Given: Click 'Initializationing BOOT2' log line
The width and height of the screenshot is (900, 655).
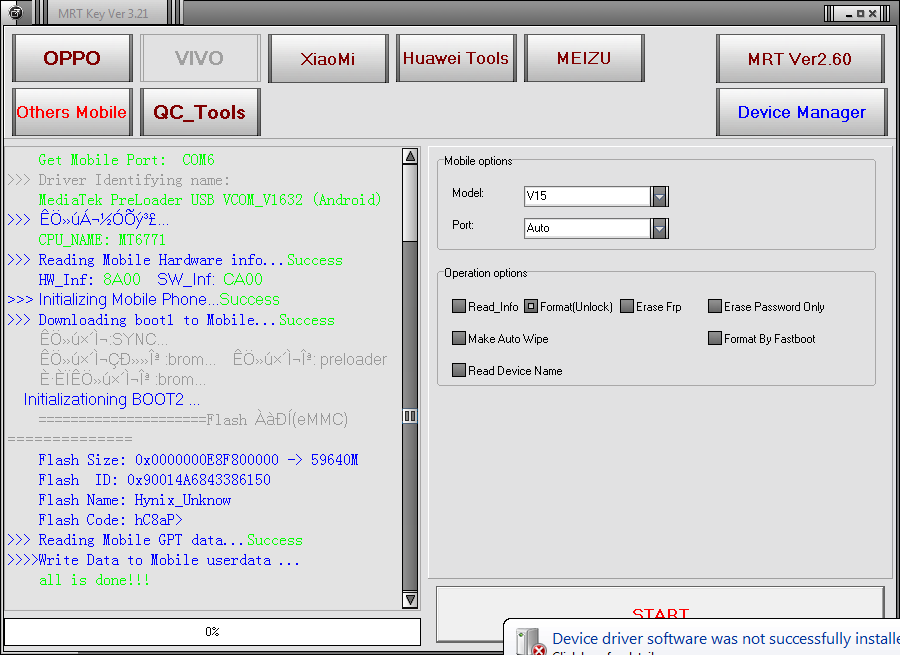Looking at the screenshot, I should 112,400.
